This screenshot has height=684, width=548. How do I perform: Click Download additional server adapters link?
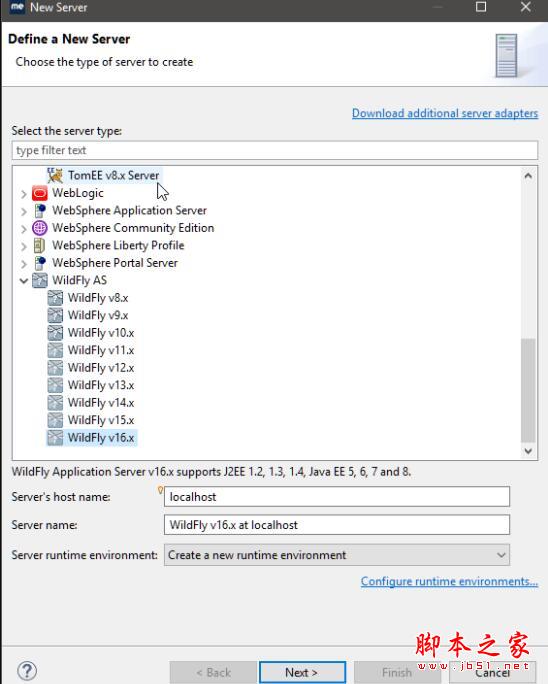coord(445,113)
